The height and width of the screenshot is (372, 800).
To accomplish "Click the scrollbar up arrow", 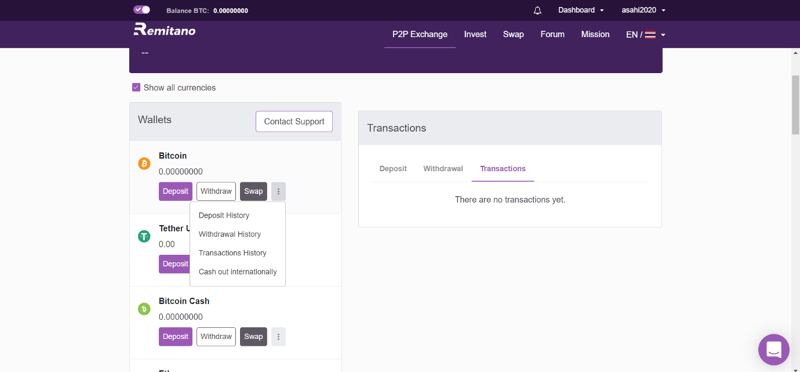I will click(795, 53).
